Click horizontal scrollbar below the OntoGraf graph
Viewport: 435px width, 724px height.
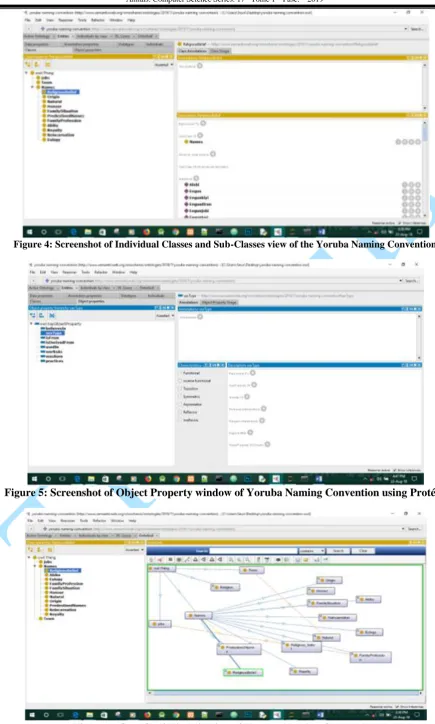[x=286, y=693]
